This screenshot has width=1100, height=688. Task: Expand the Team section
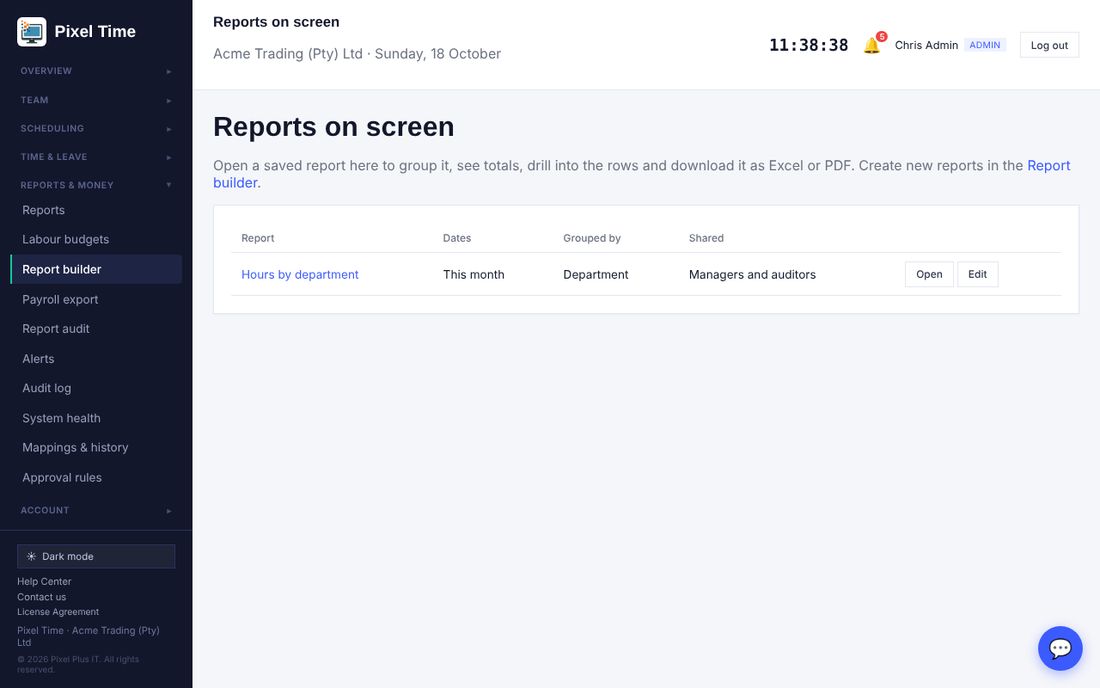coord(96,100)
